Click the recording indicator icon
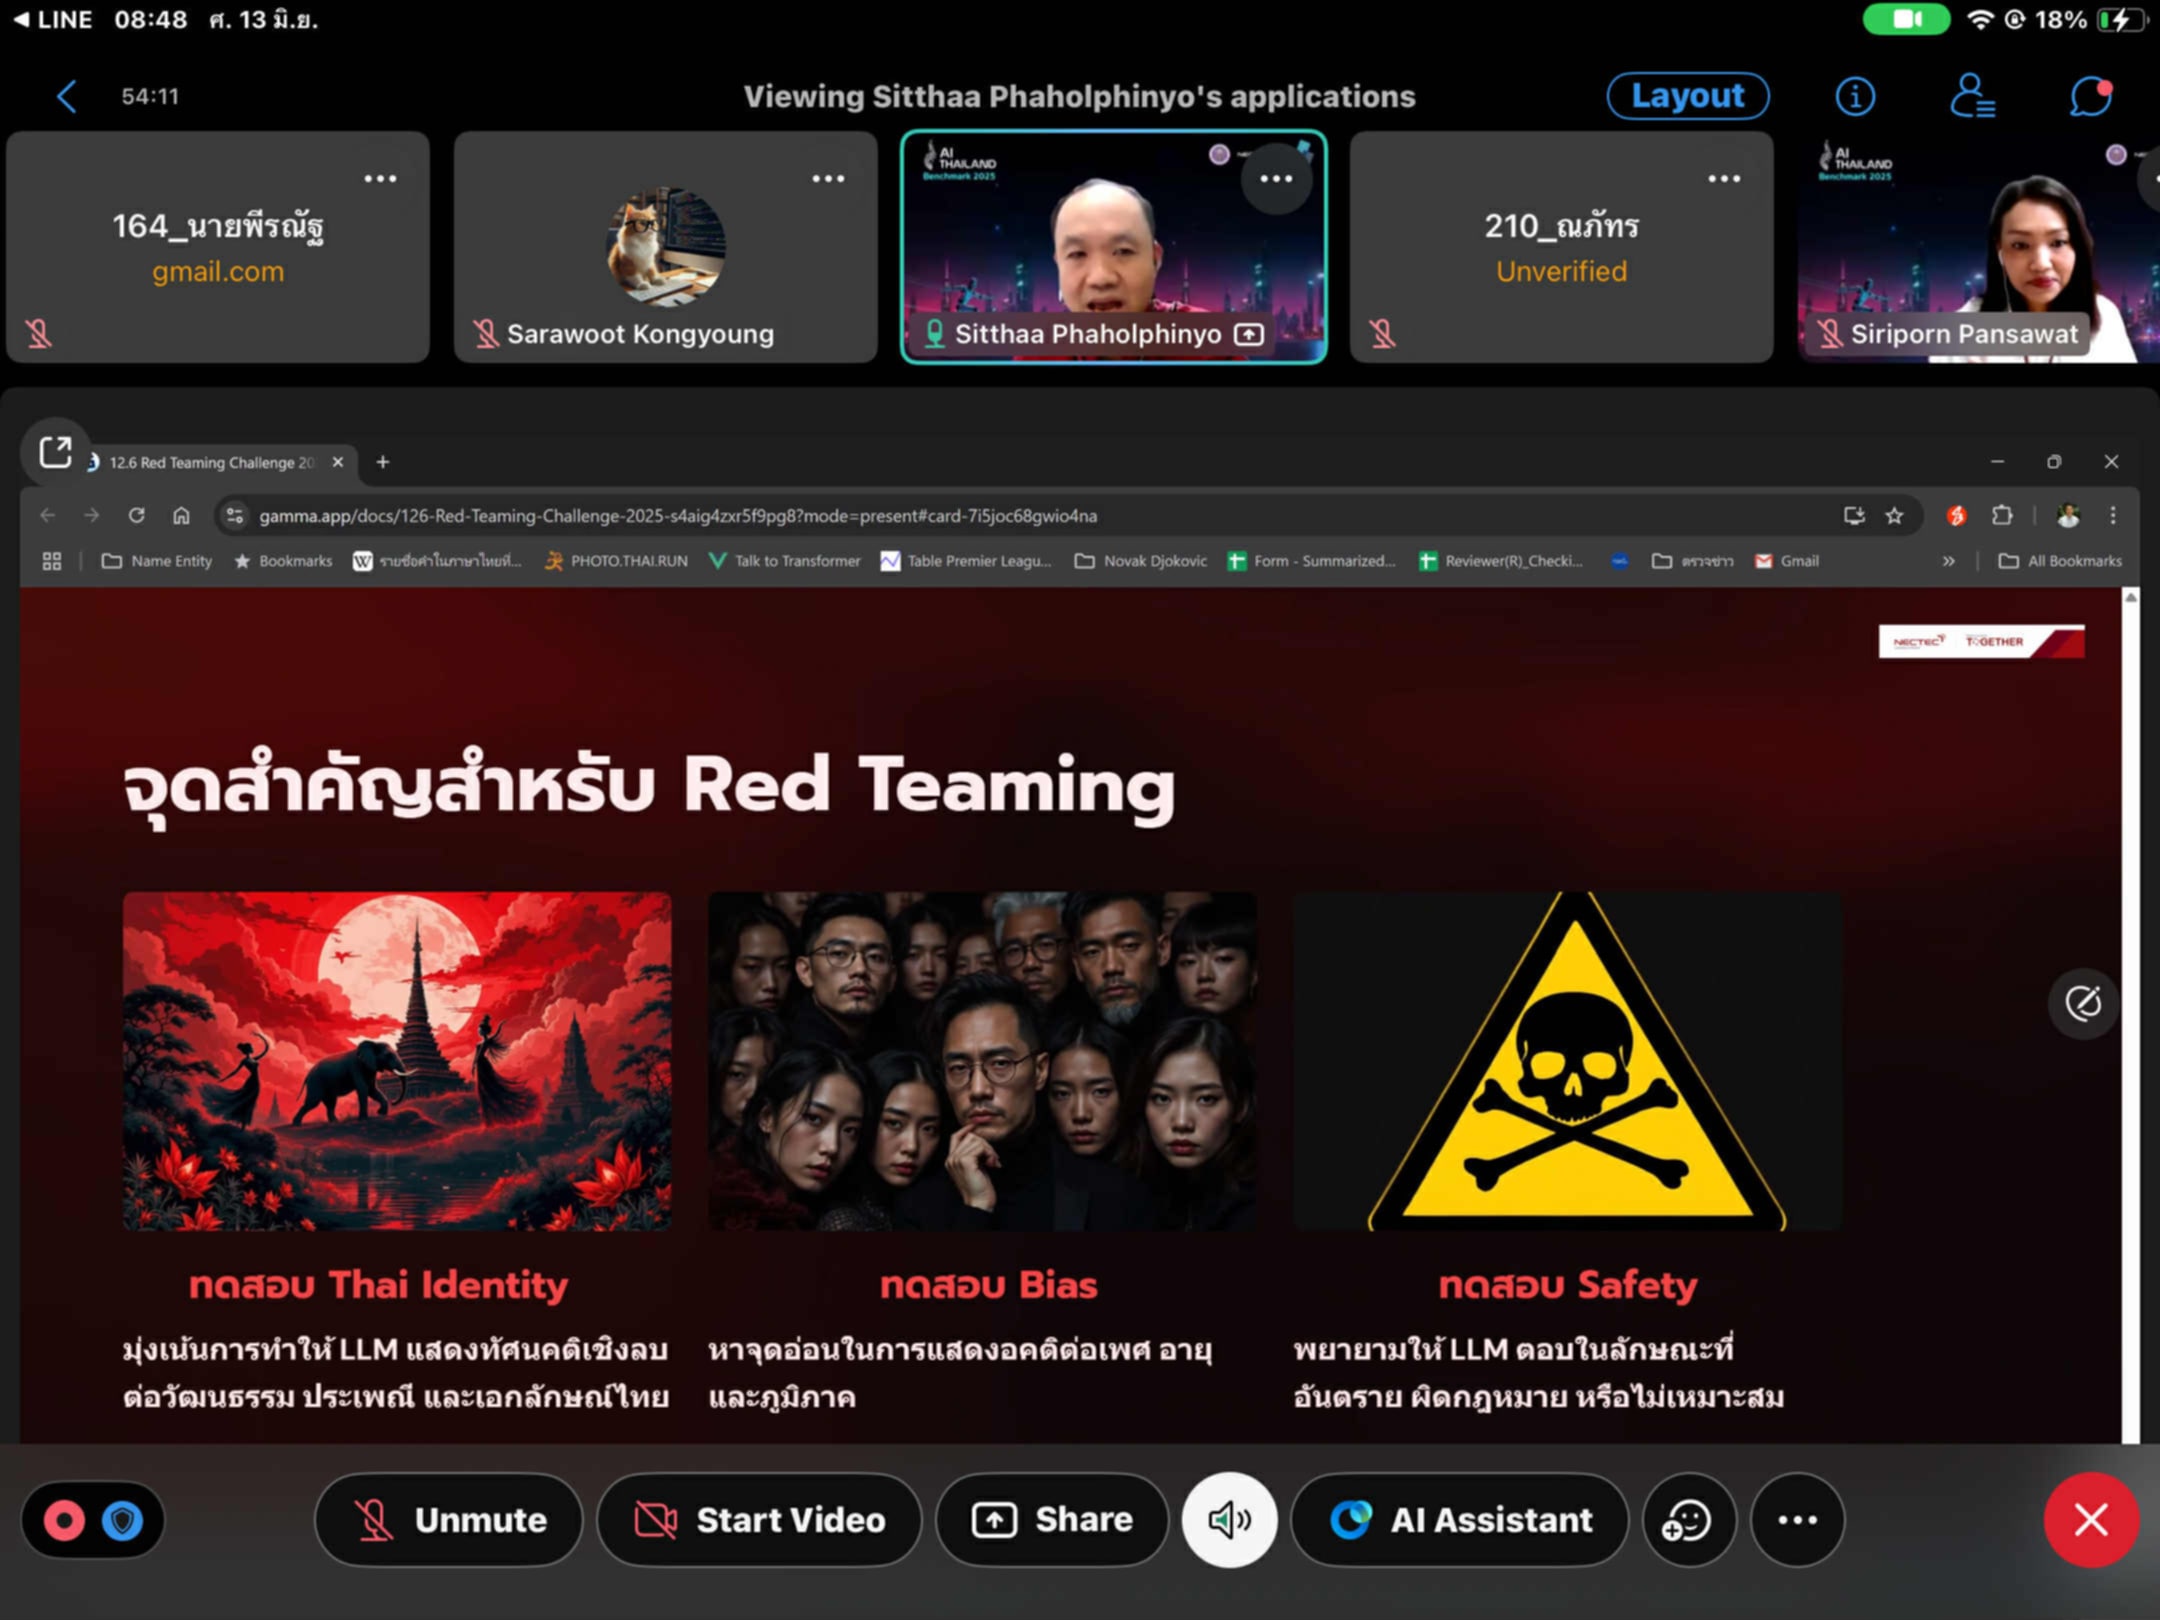This screenshot has width=2160, height=1620. point(64,1520)
